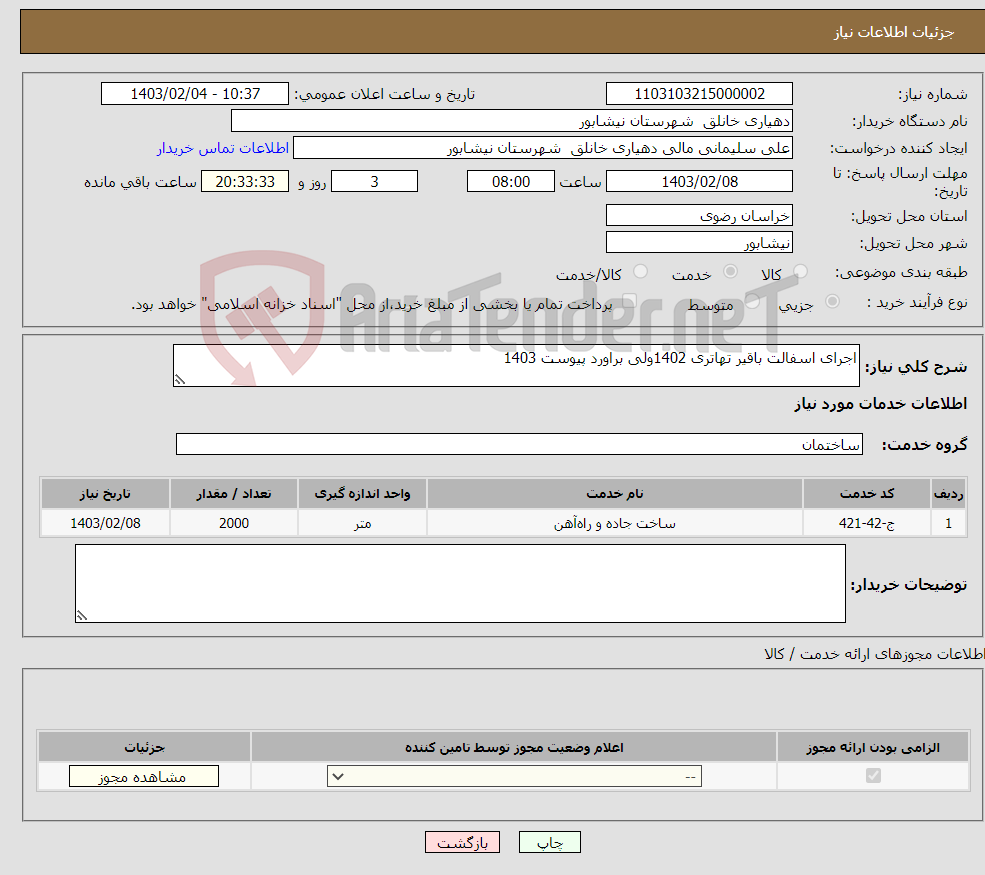Click the شماره نیاز number field
This screenshot has width=985, height=875.
pos(699,94)
